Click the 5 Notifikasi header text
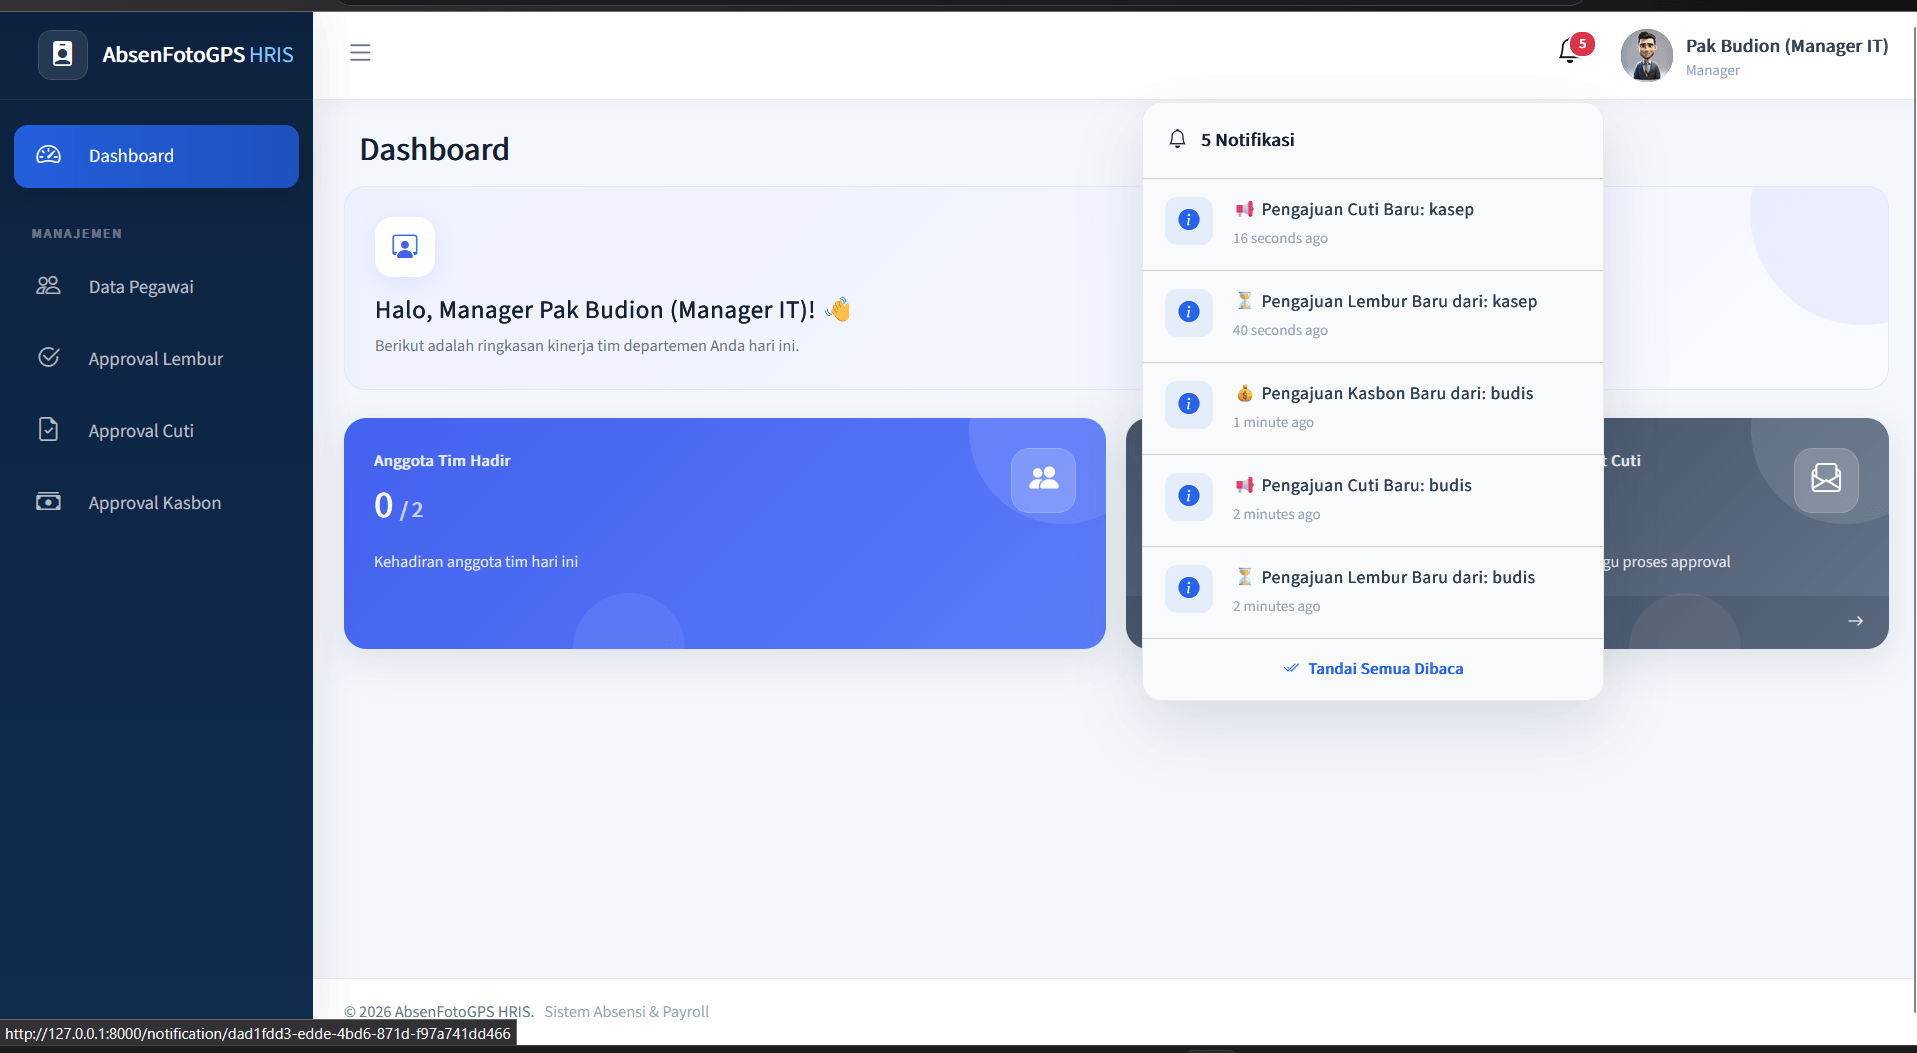The width and height of the screenshot is (1917, 1053). (x=1247, y=140)
